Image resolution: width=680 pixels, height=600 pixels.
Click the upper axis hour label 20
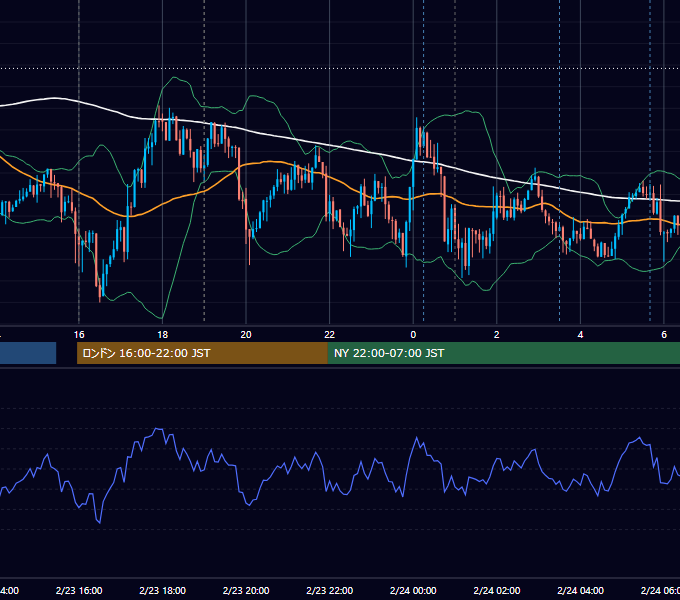(x=246, y=335)
